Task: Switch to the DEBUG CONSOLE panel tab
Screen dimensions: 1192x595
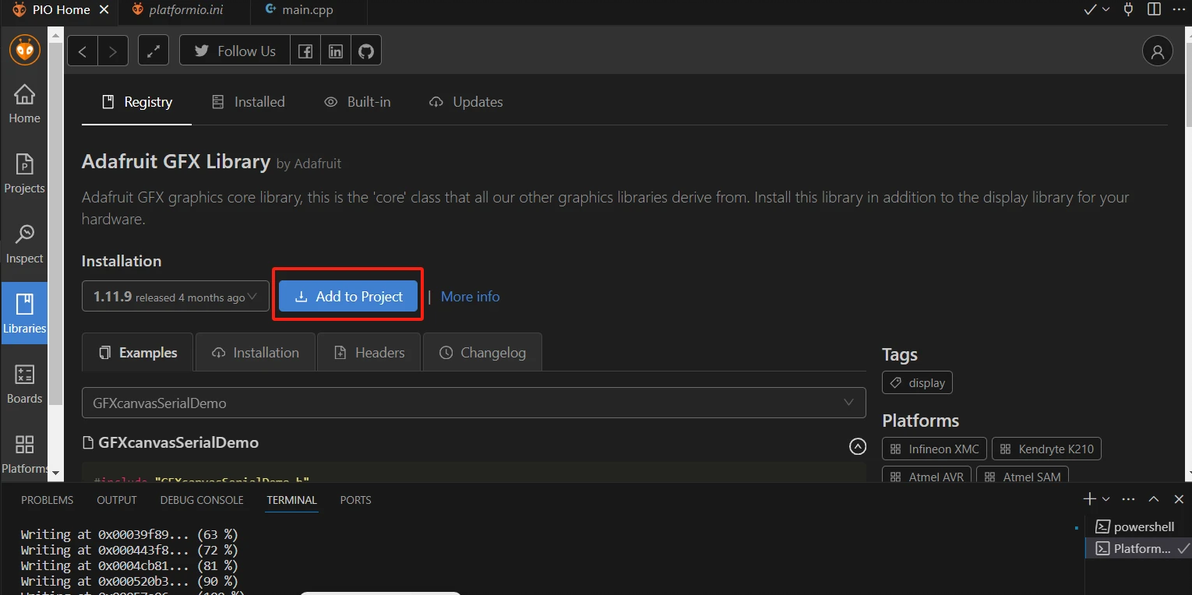Action: (201, 500)
